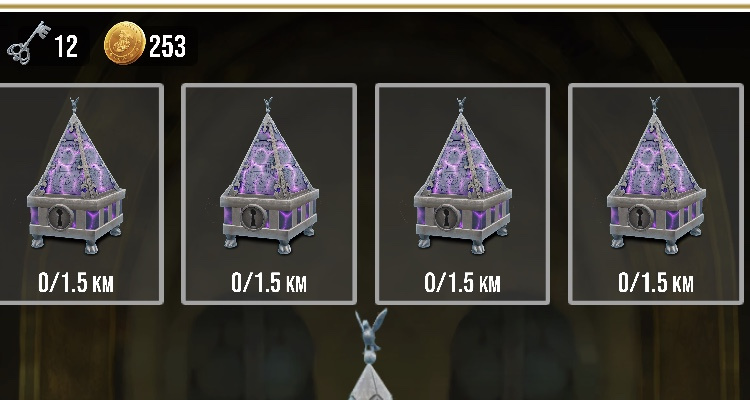
Task: Select the key count showing 12
Action: [66, 47]
